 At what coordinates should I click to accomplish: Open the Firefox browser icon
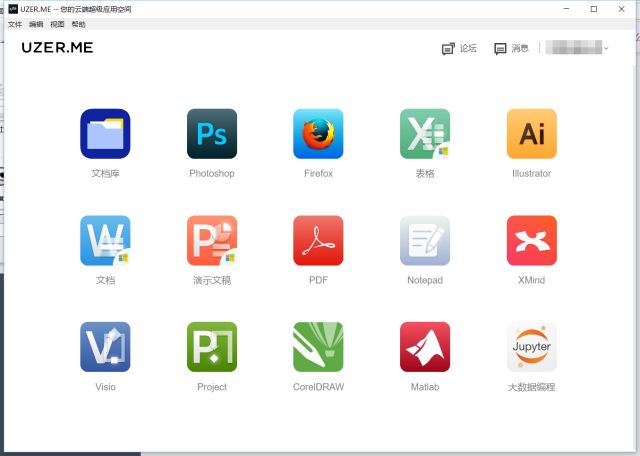[x=318, y=134]
